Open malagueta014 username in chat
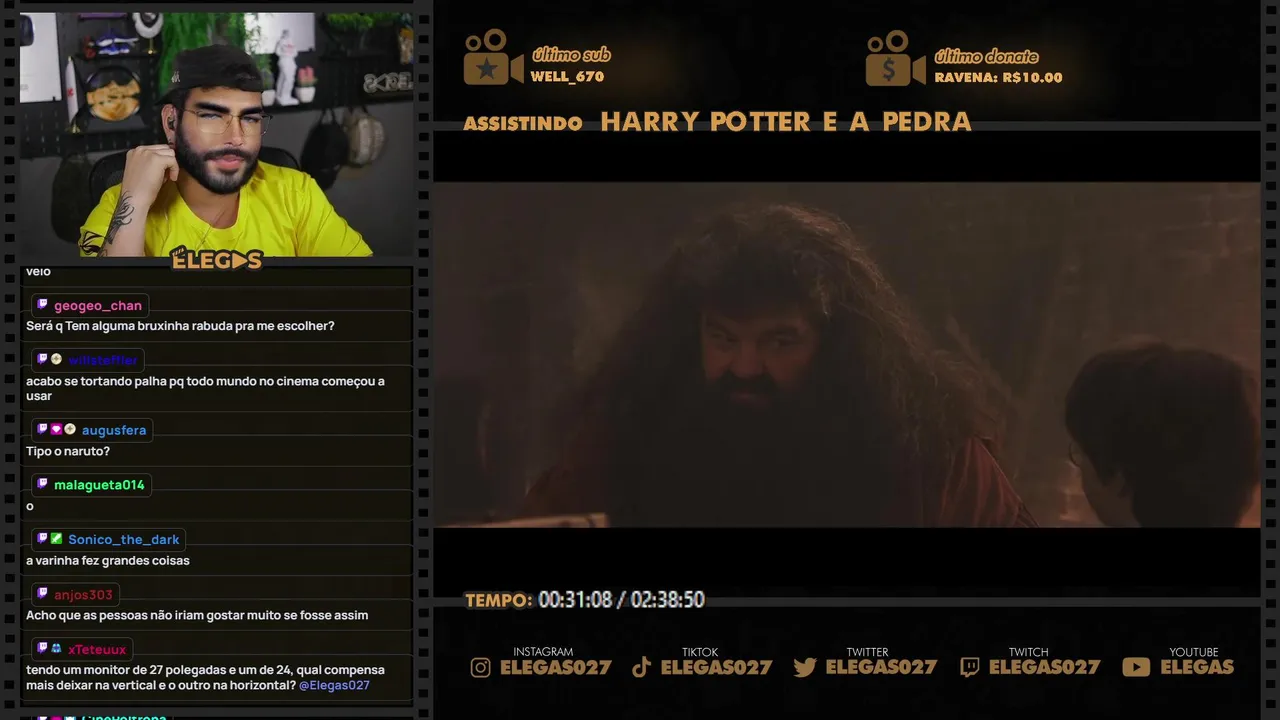 (99, 485)
